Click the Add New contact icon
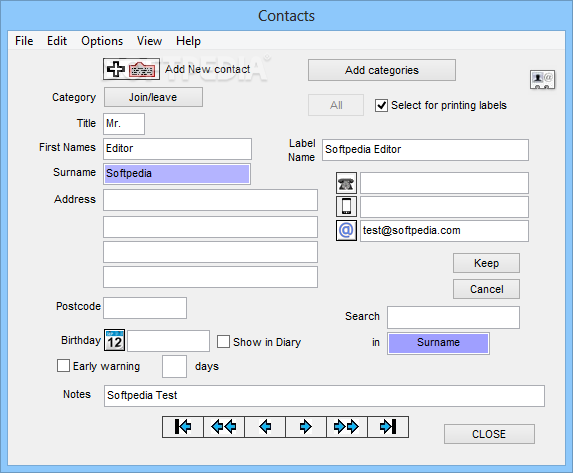 click(132, 69)
